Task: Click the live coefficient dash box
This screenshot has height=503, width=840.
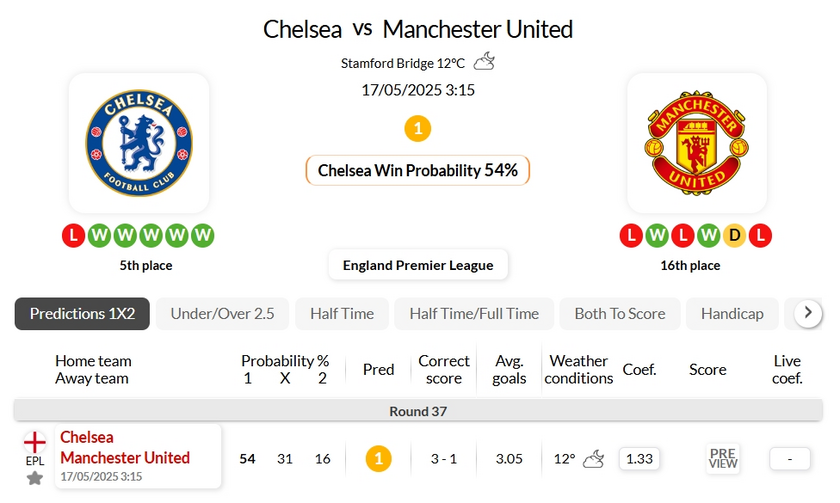Action: [790, 459]
